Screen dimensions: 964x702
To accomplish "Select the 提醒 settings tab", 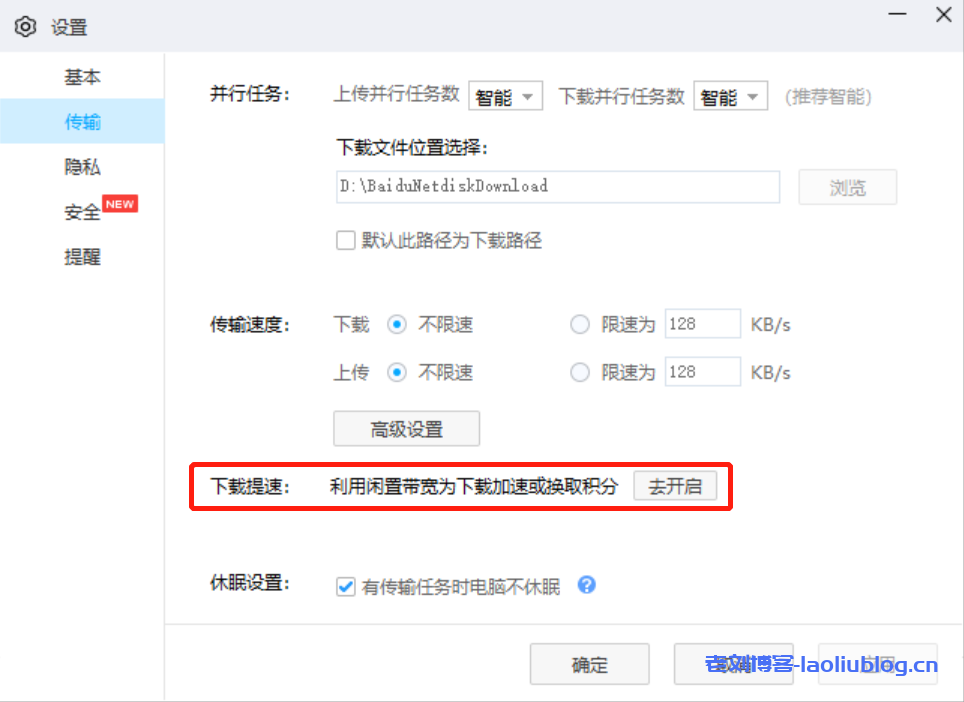I will pyautogui.click(x=82, y=257).
